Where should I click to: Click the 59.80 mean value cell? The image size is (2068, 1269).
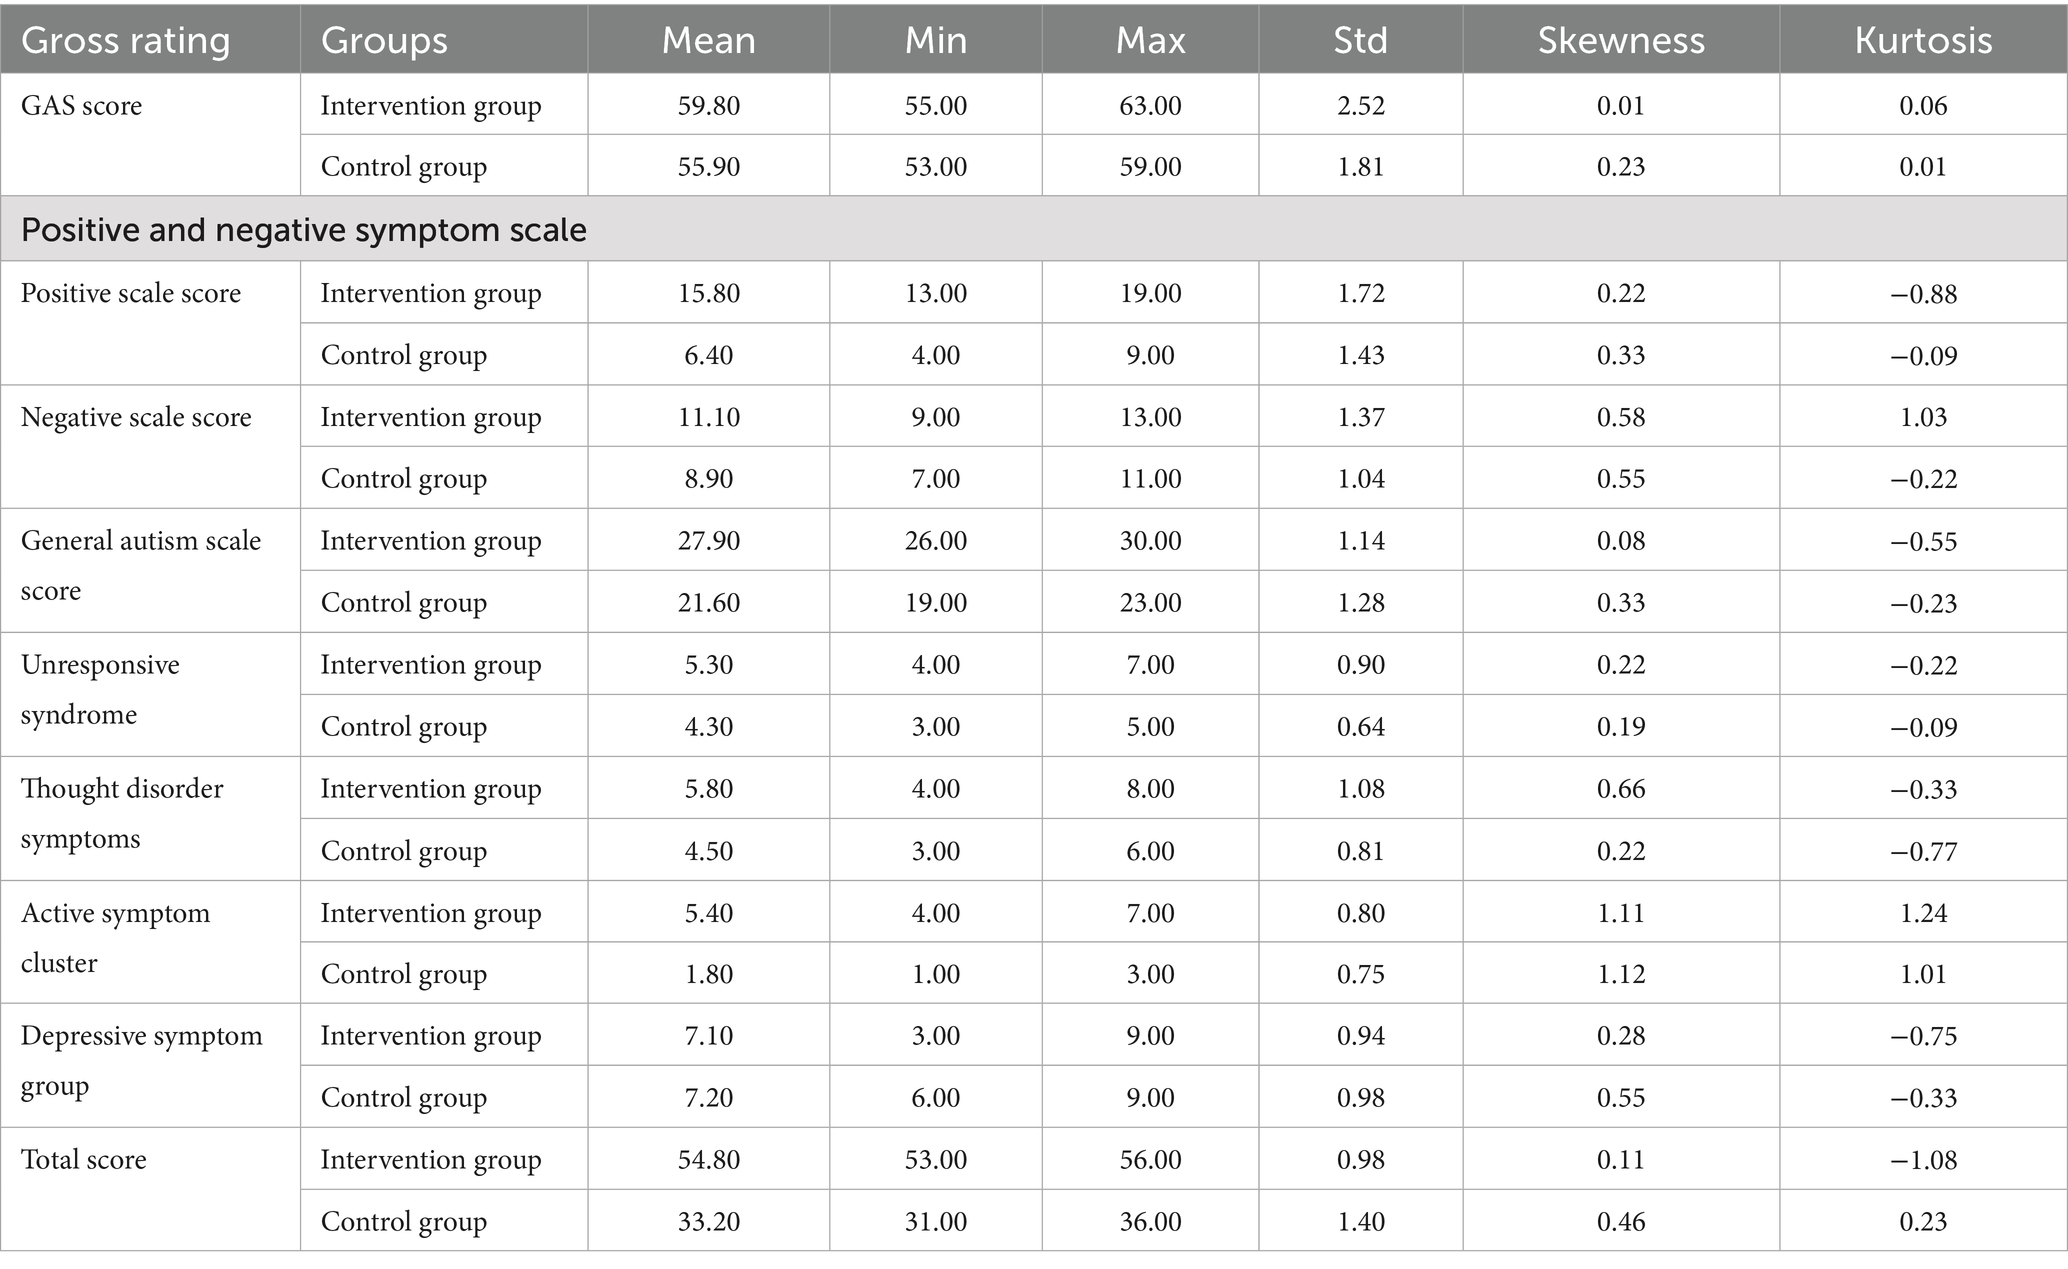(708, 105)
